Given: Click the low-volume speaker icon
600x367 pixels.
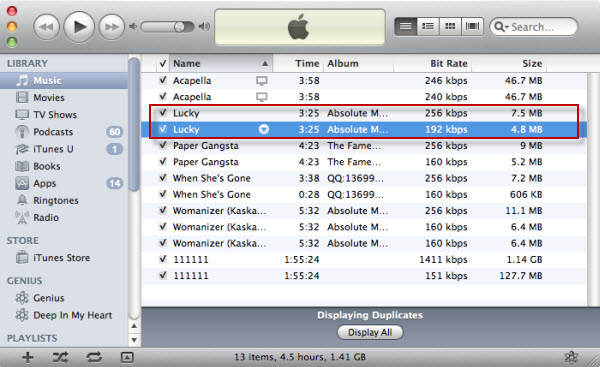Looking at the screenshot, I should 132,27.
